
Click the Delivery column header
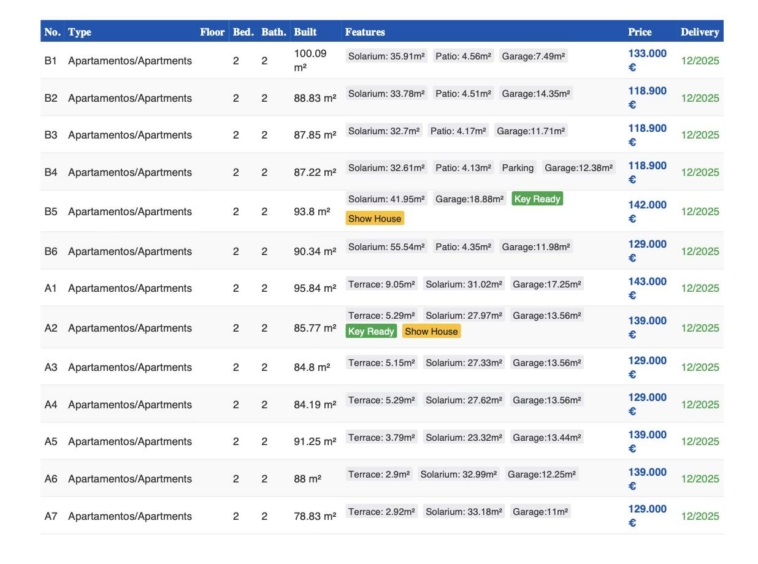(x=699, y=32)
